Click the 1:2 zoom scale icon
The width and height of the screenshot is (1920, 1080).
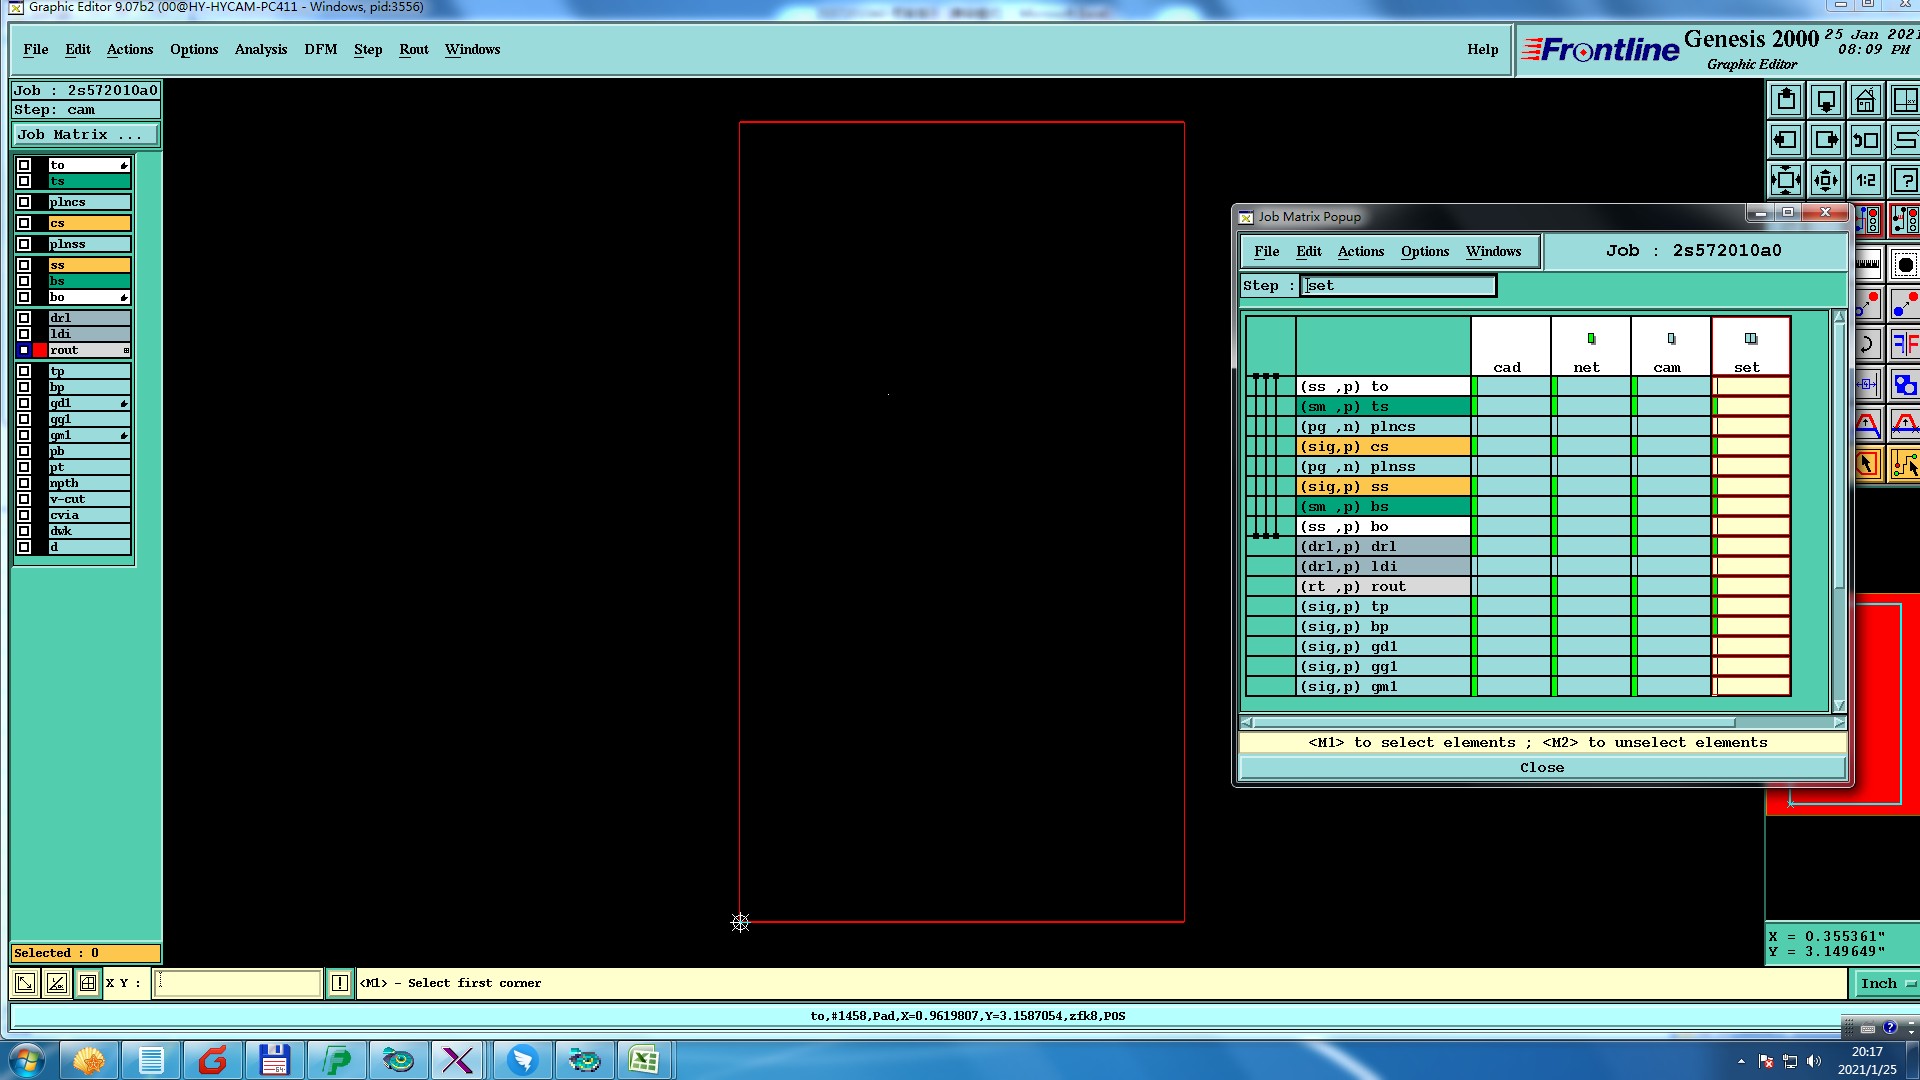(x=1865, y=181)
